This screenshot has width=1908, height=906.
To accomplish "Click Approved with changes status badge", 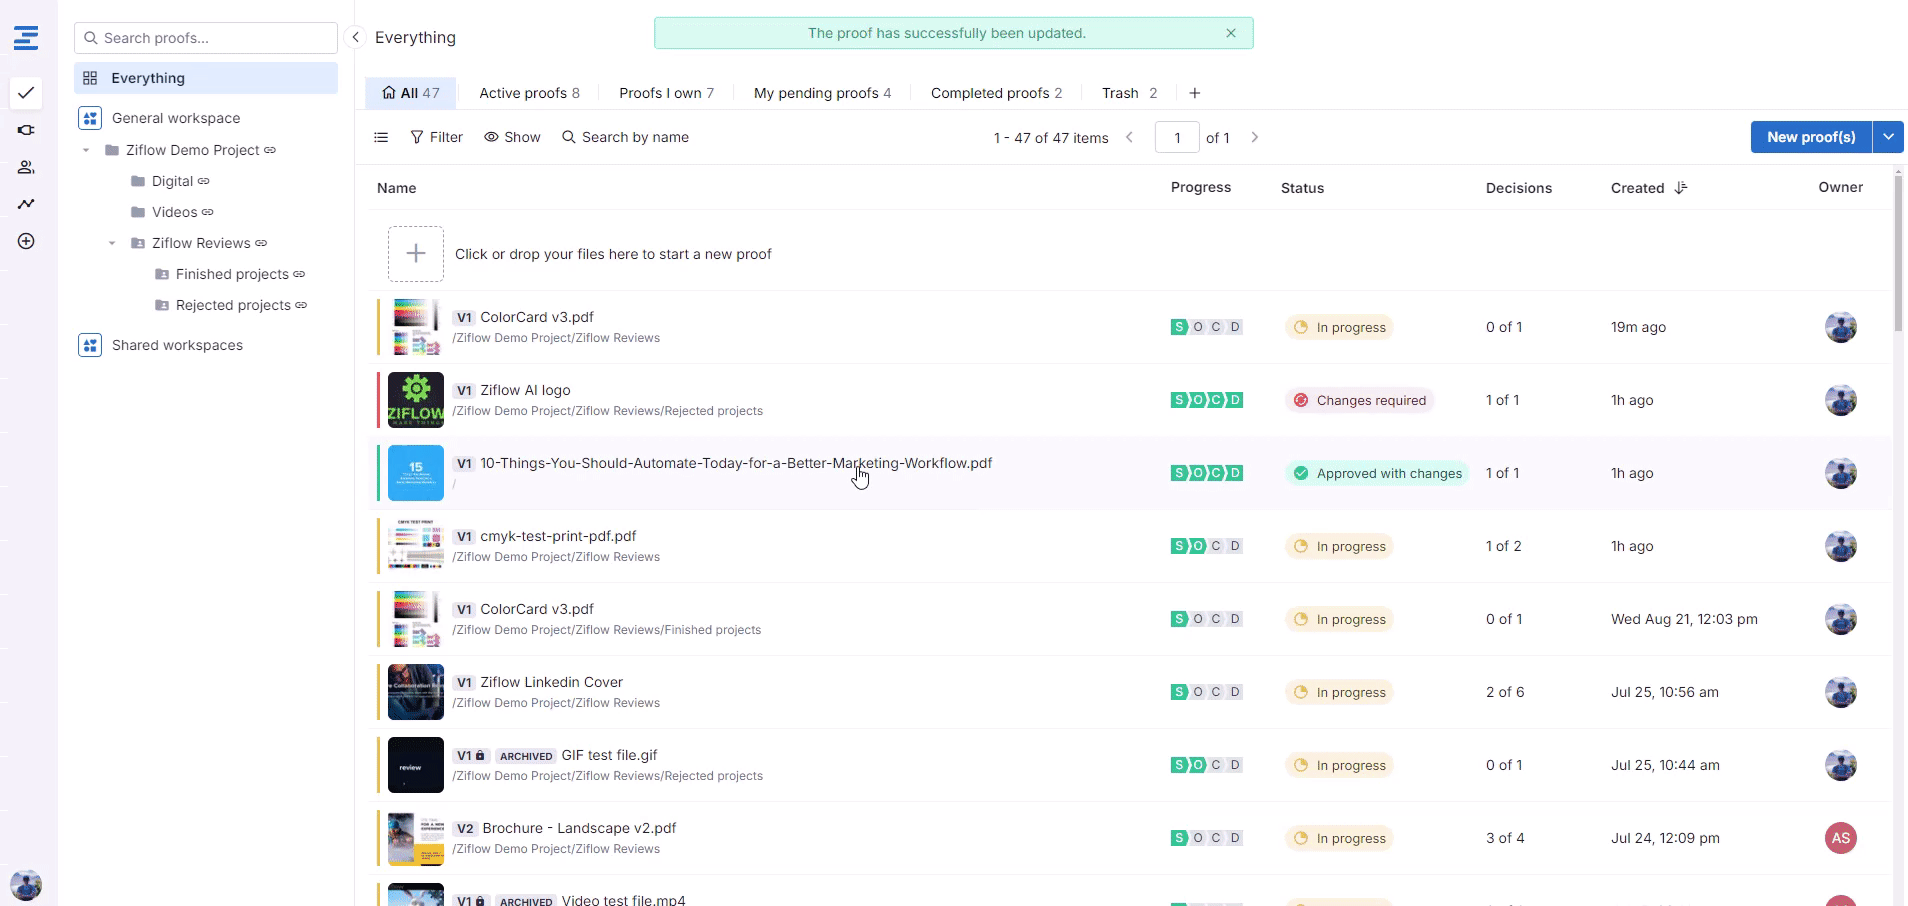I will (1377, 473).
